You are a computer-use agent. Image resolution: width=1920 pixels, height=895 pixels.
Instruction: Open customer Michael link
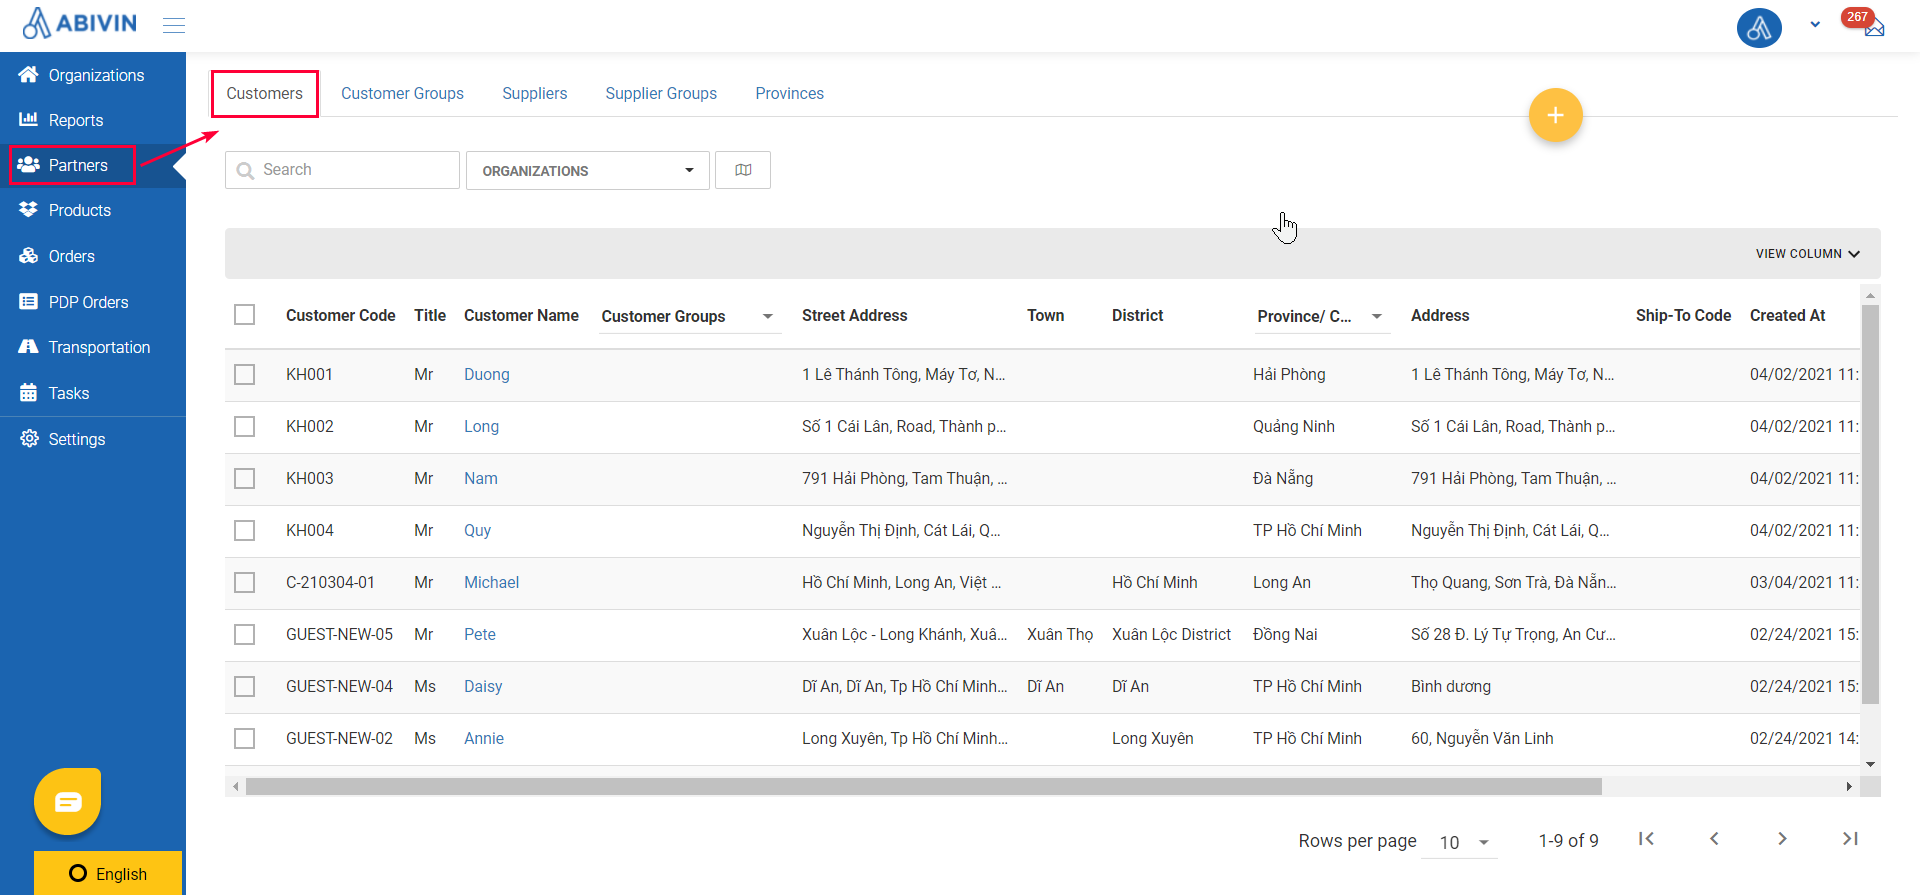[491, 582]
